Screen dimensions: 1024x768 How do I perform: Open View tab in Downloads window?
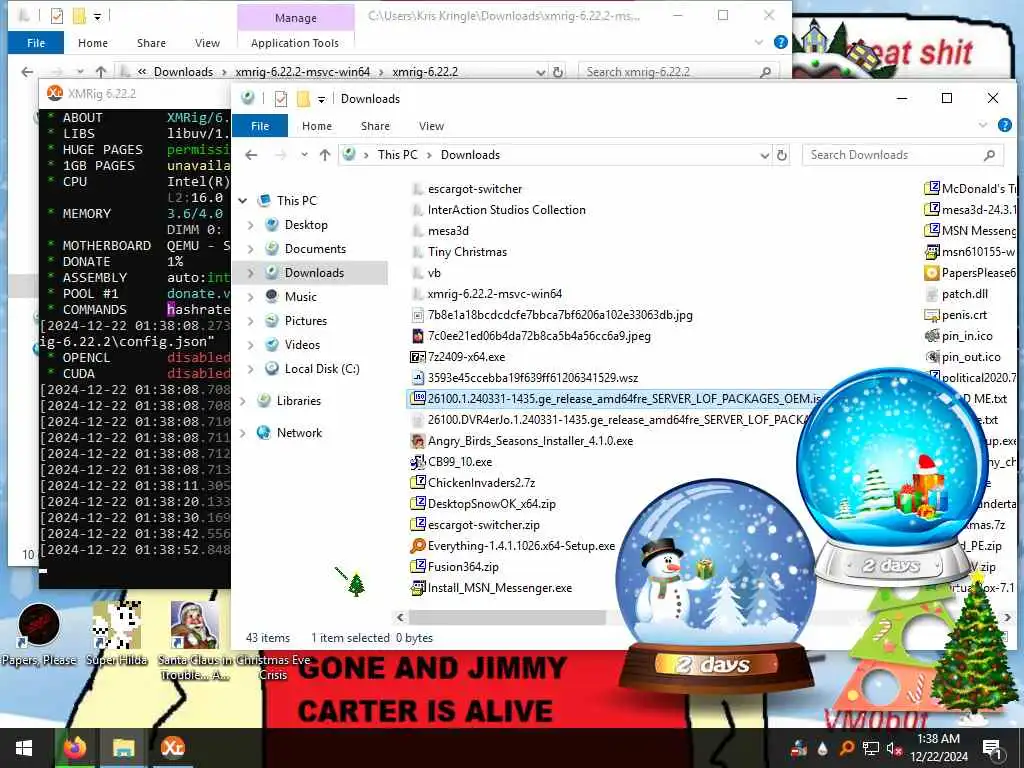431,126
